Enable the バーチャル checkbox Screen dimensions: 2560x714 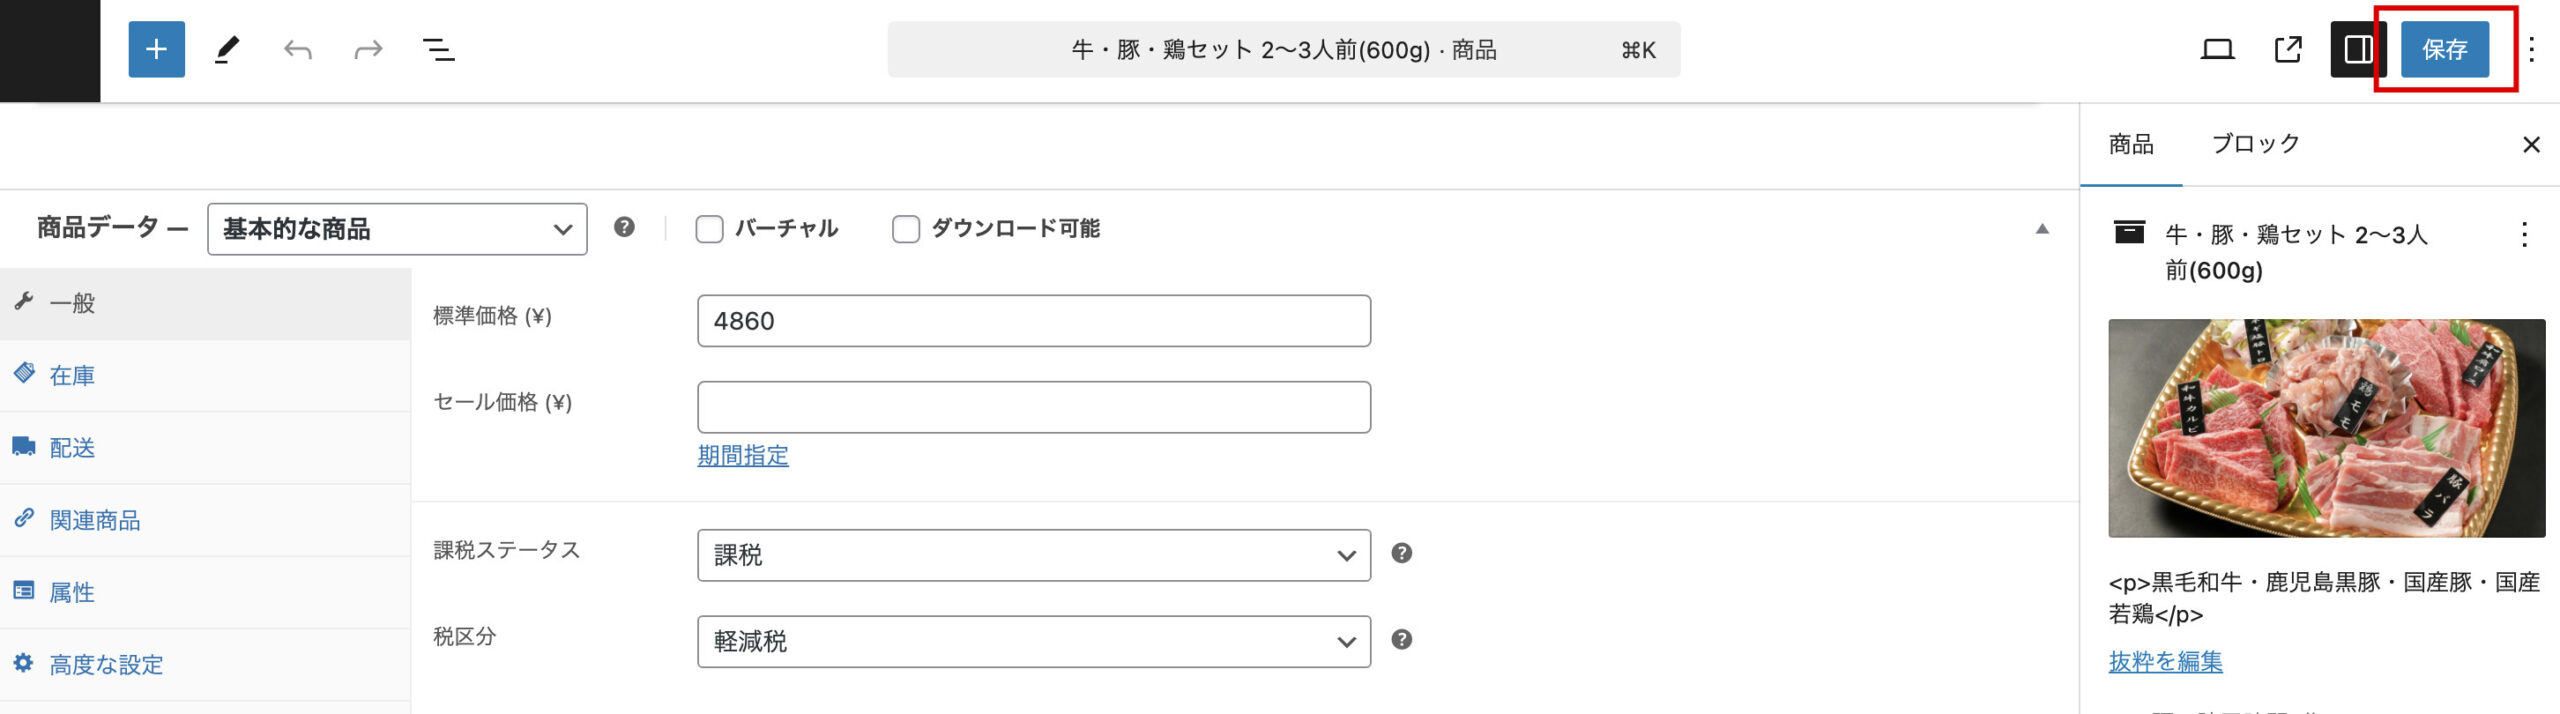pos(709,229)
